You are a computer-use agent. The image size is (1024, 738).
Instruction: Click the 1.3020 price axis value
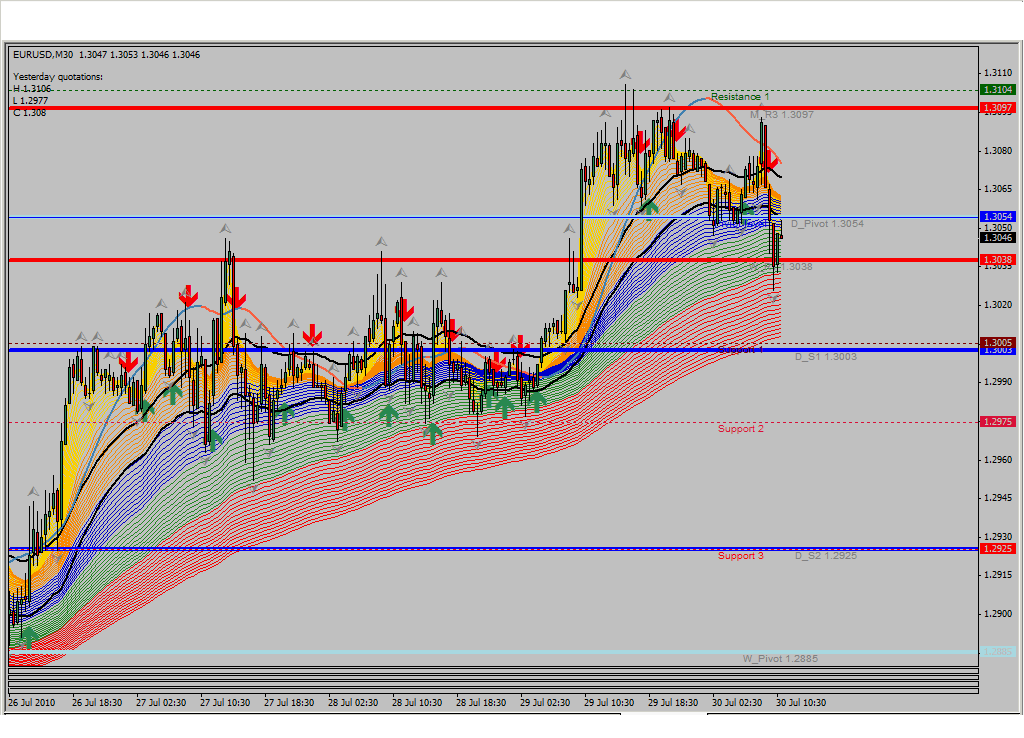[x=998, y=304]
